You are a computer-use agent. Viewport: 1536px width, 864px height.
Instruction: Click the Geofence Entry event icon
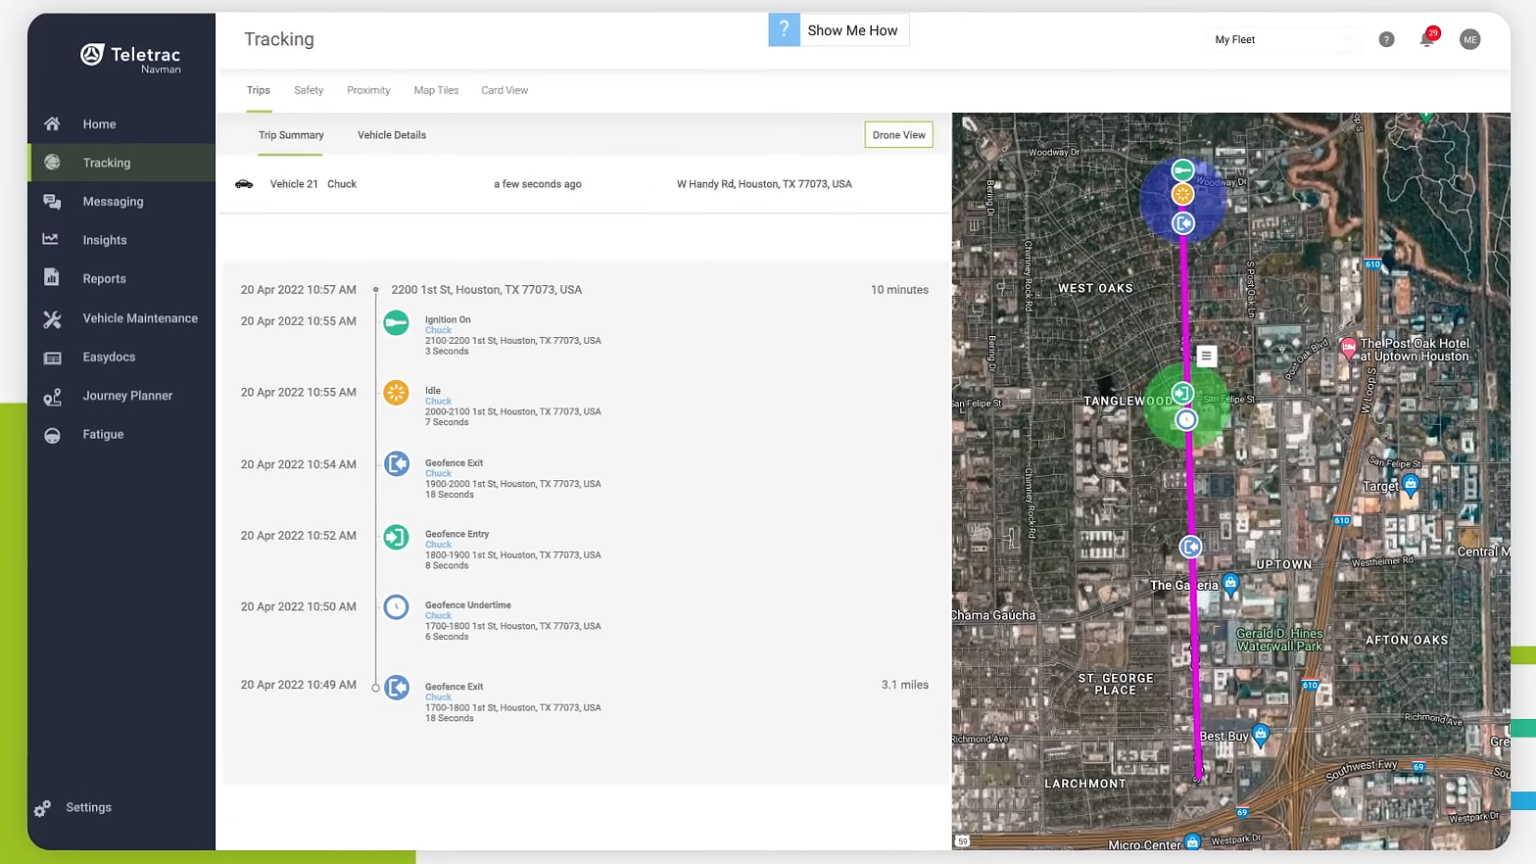(x=396, y=537)
